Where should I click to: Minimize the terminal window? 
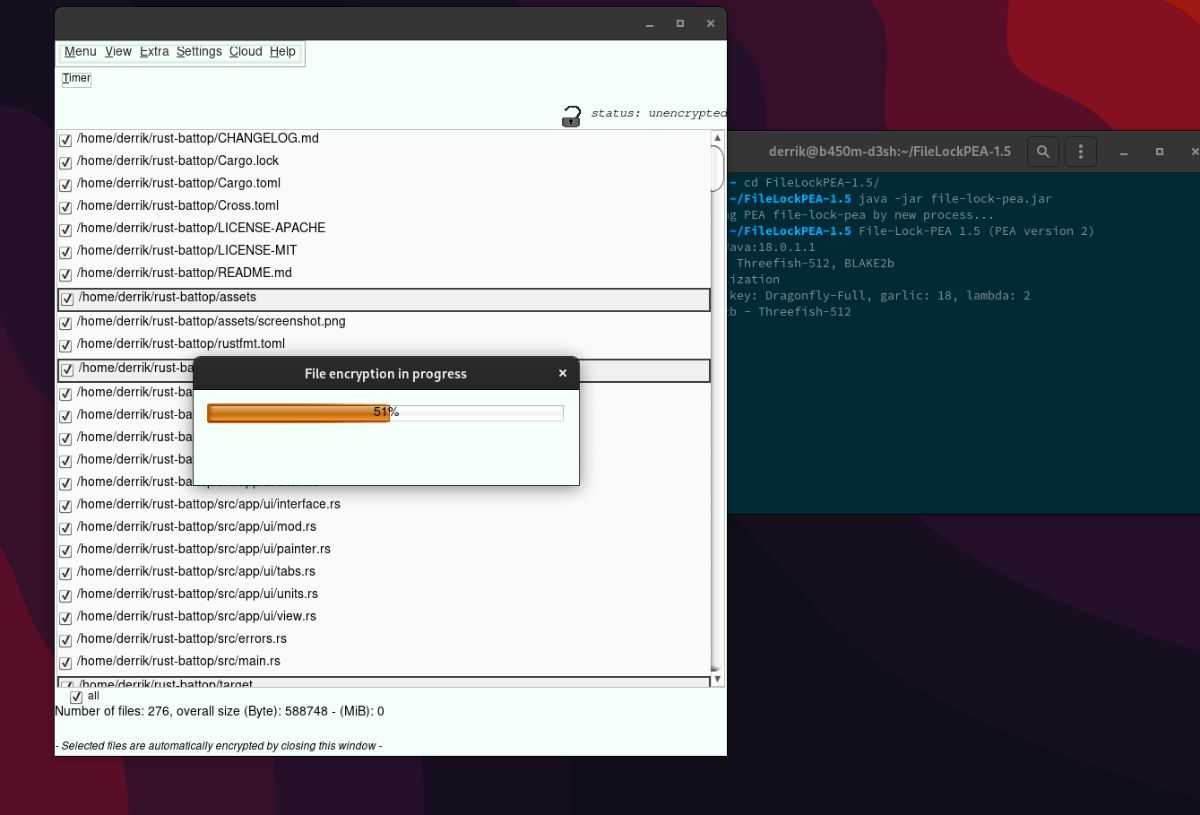1125,152
